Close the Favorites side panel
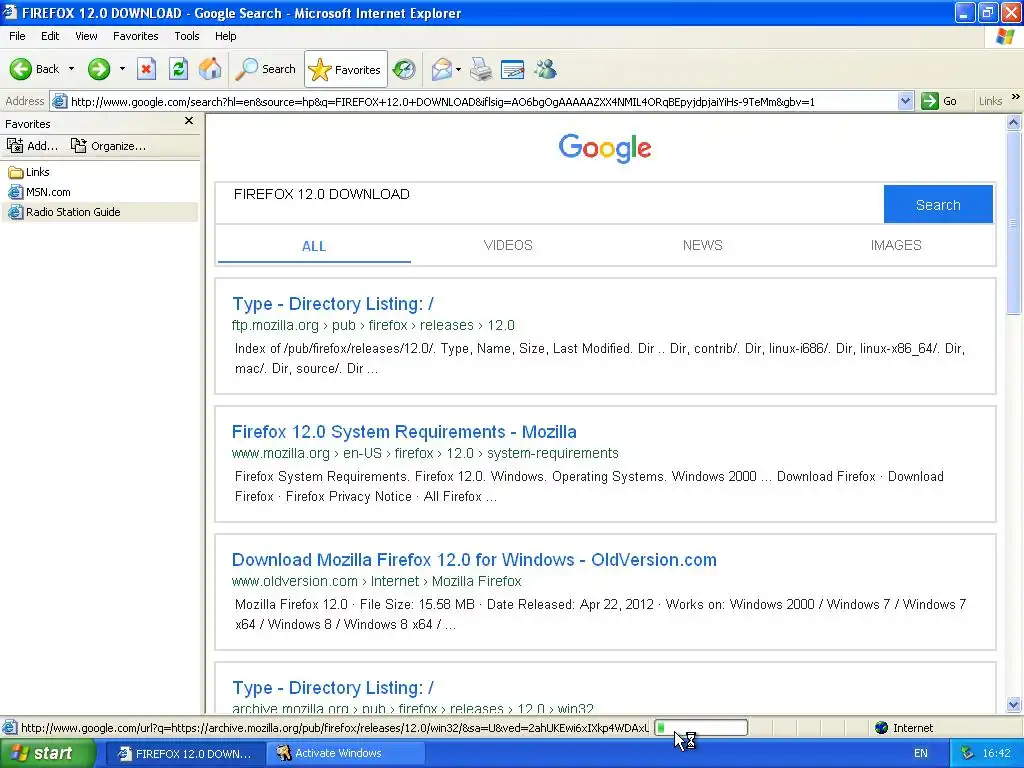This screenshot has width=1024, height=768. pyautogui.click(x=189, y=121)
